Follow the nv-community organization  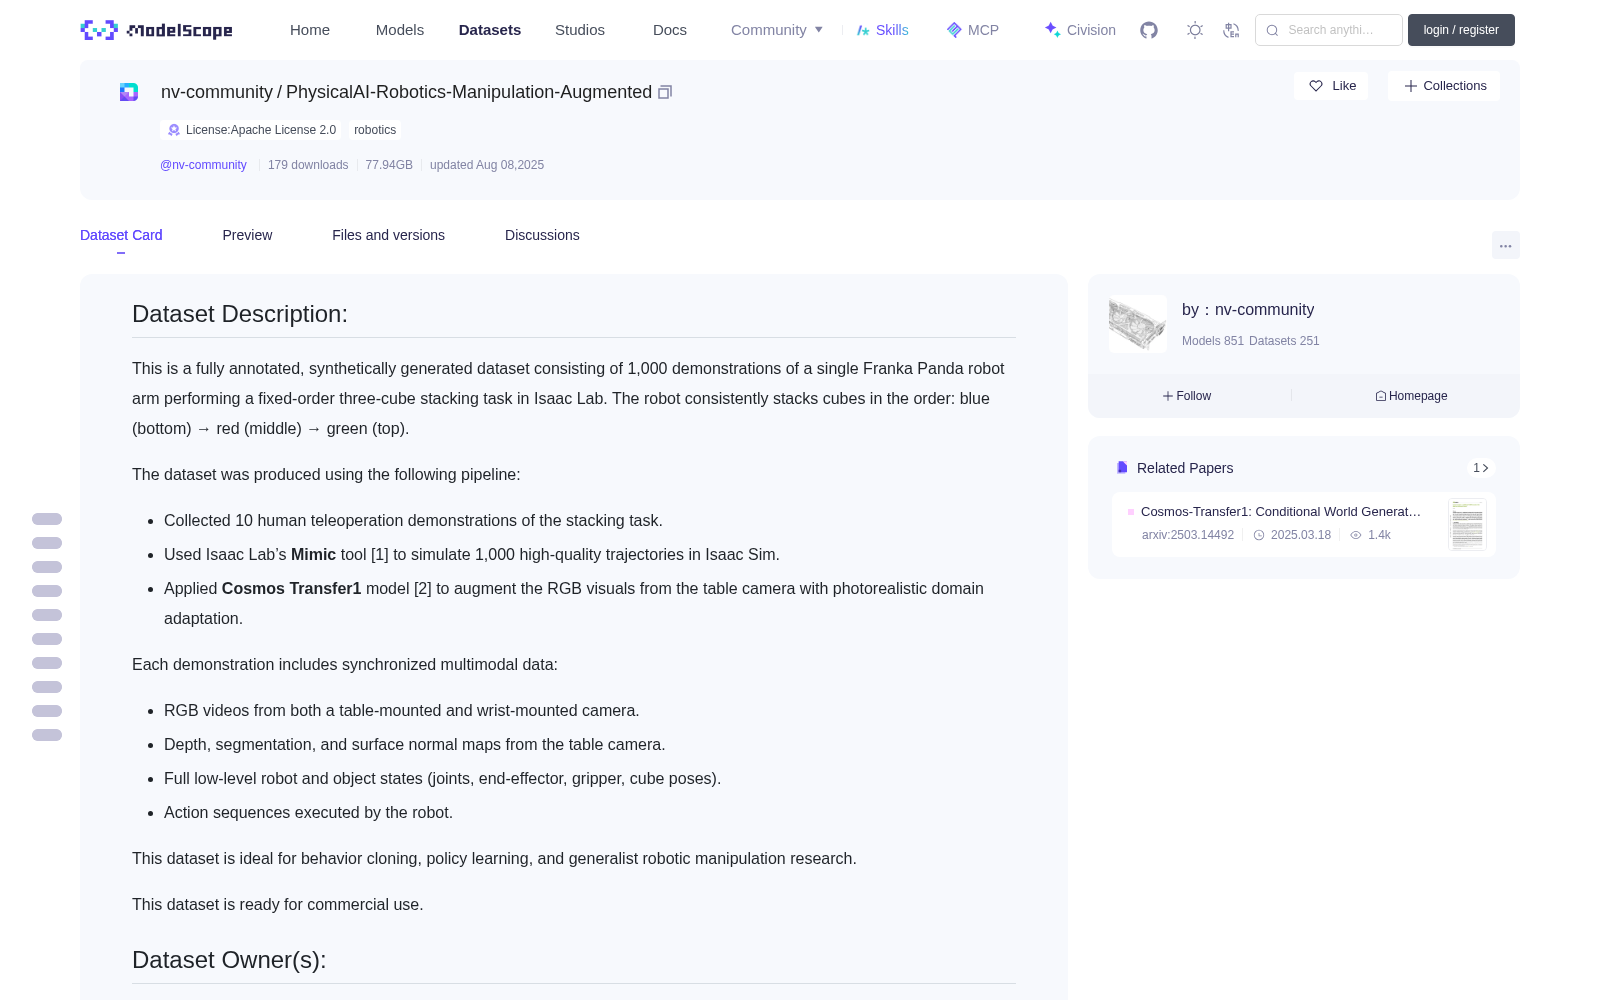(1187, 396)
